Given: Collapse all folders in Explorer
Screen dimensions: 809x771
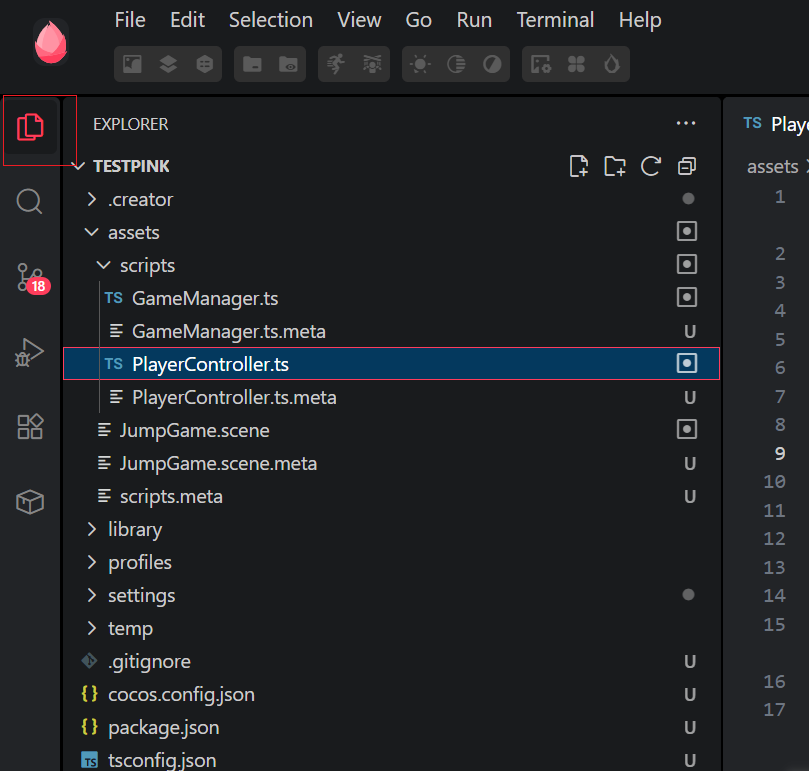Looking at the screenshot, I should (687, 166).
